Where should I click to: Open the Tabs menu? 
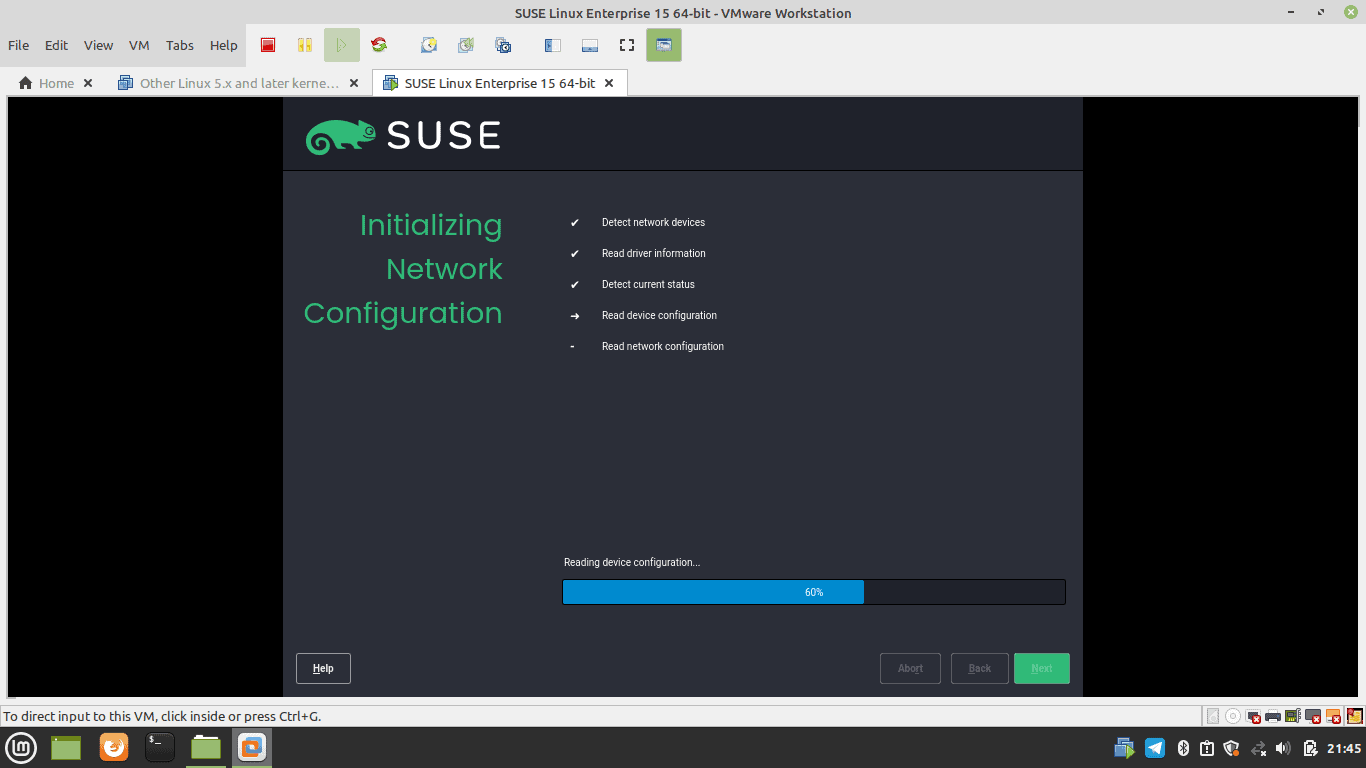pos(180,45)
